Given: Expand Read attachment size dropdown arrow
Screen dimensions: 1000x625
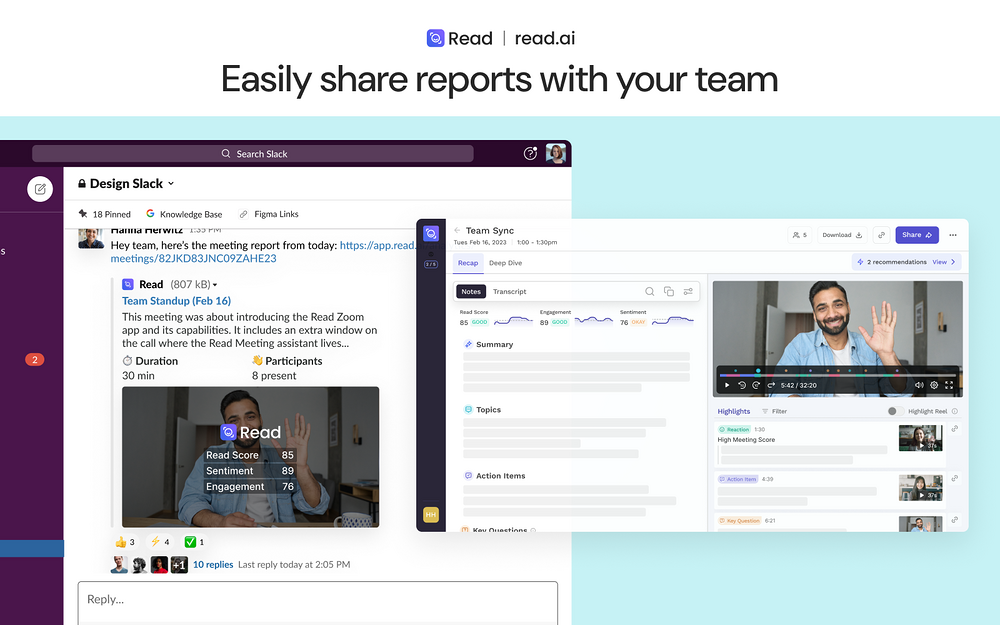Looking at the screenshot, I should point(215,285).
